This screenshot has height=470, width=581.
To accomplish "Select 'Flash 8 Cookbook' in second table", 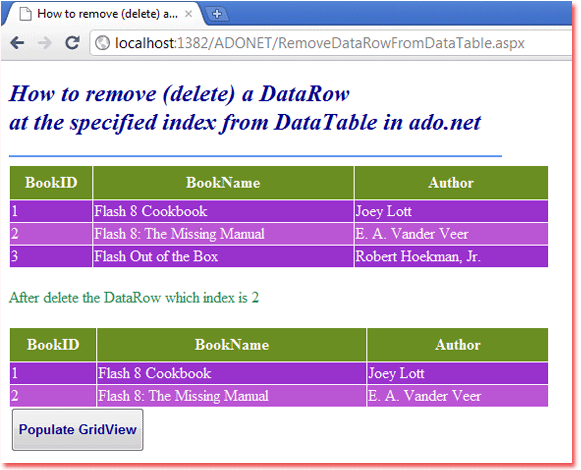I will [x=232, y=373].
